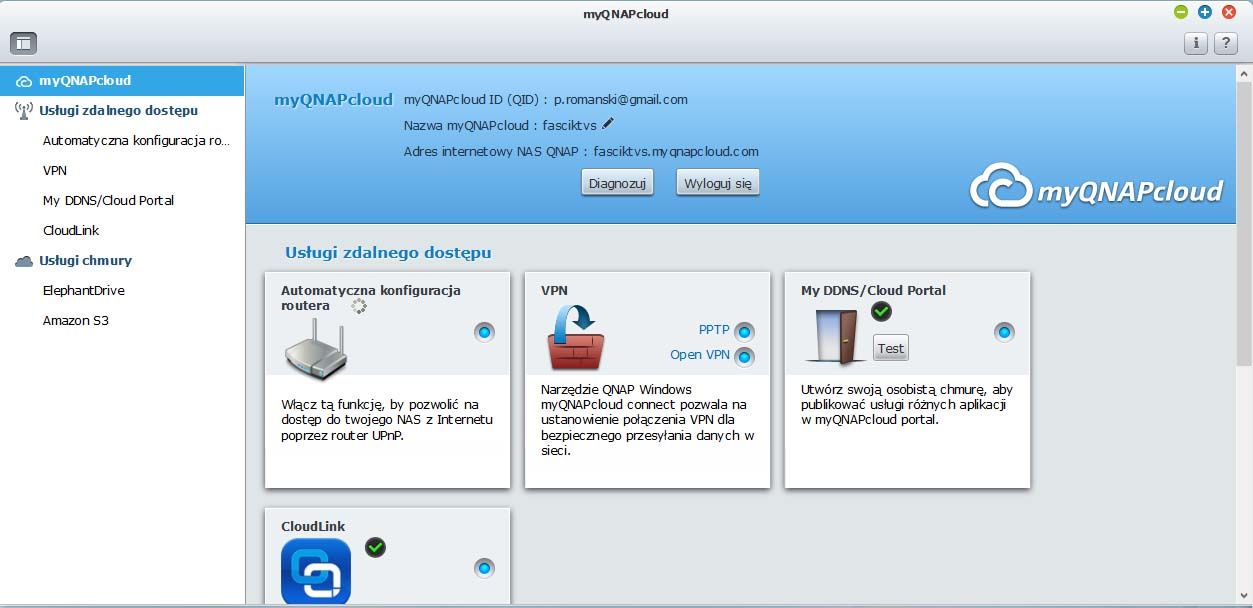Click the Automatyczna konfiguracja routera card title

[x=371, y=298]
